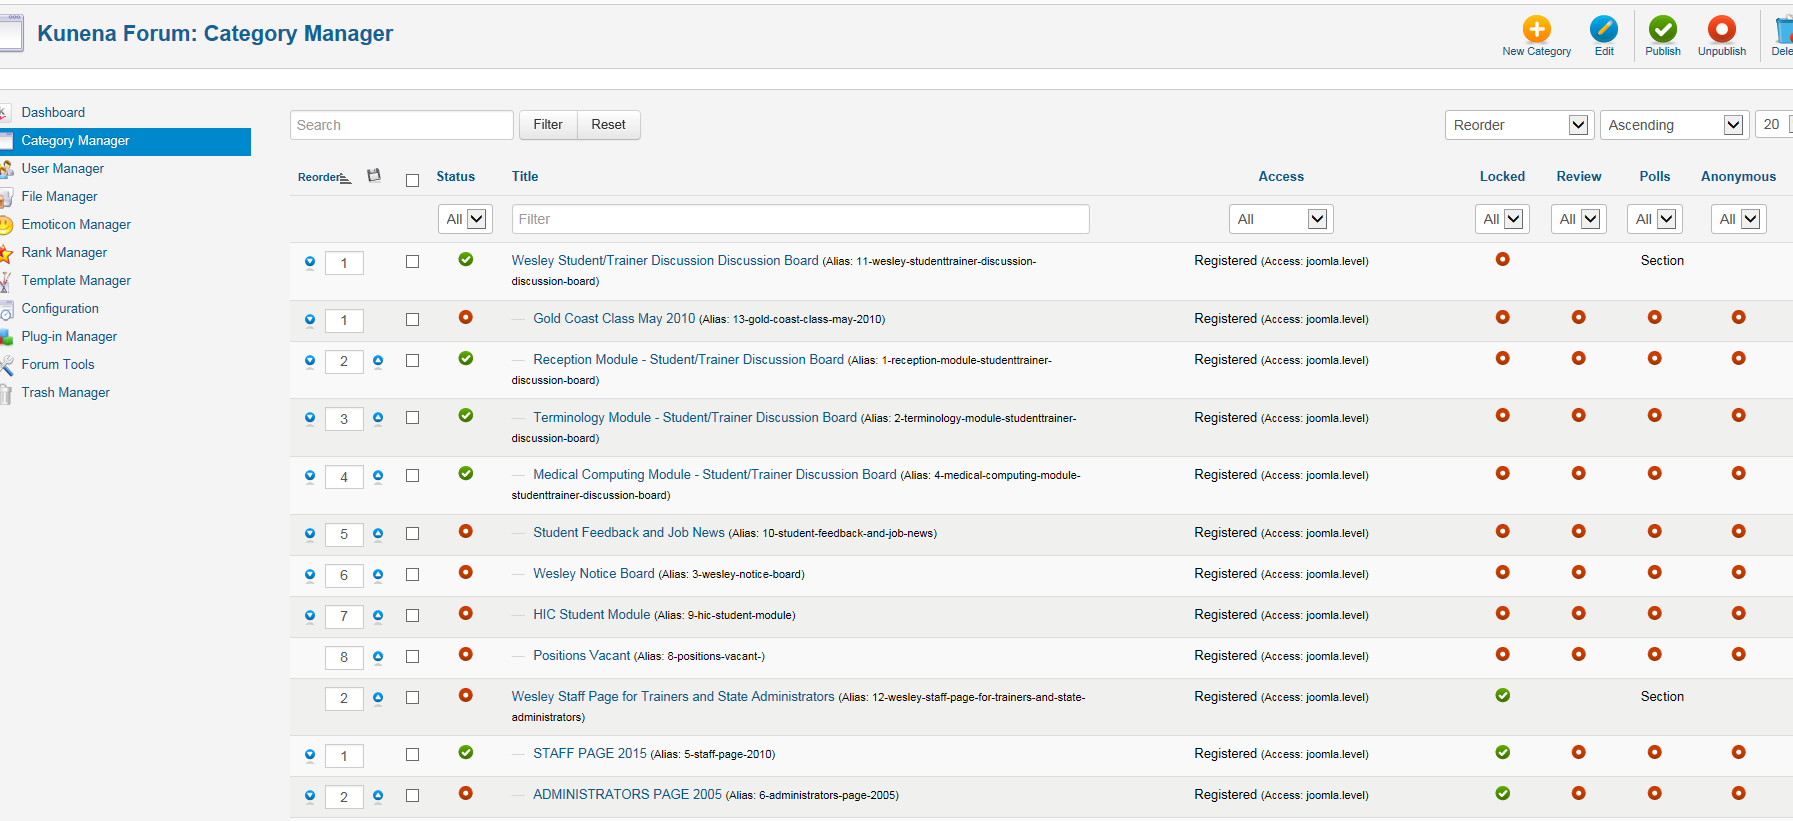Open Positions Vacant category link
Screen dimensions: 1793x821
click(581, 656)
